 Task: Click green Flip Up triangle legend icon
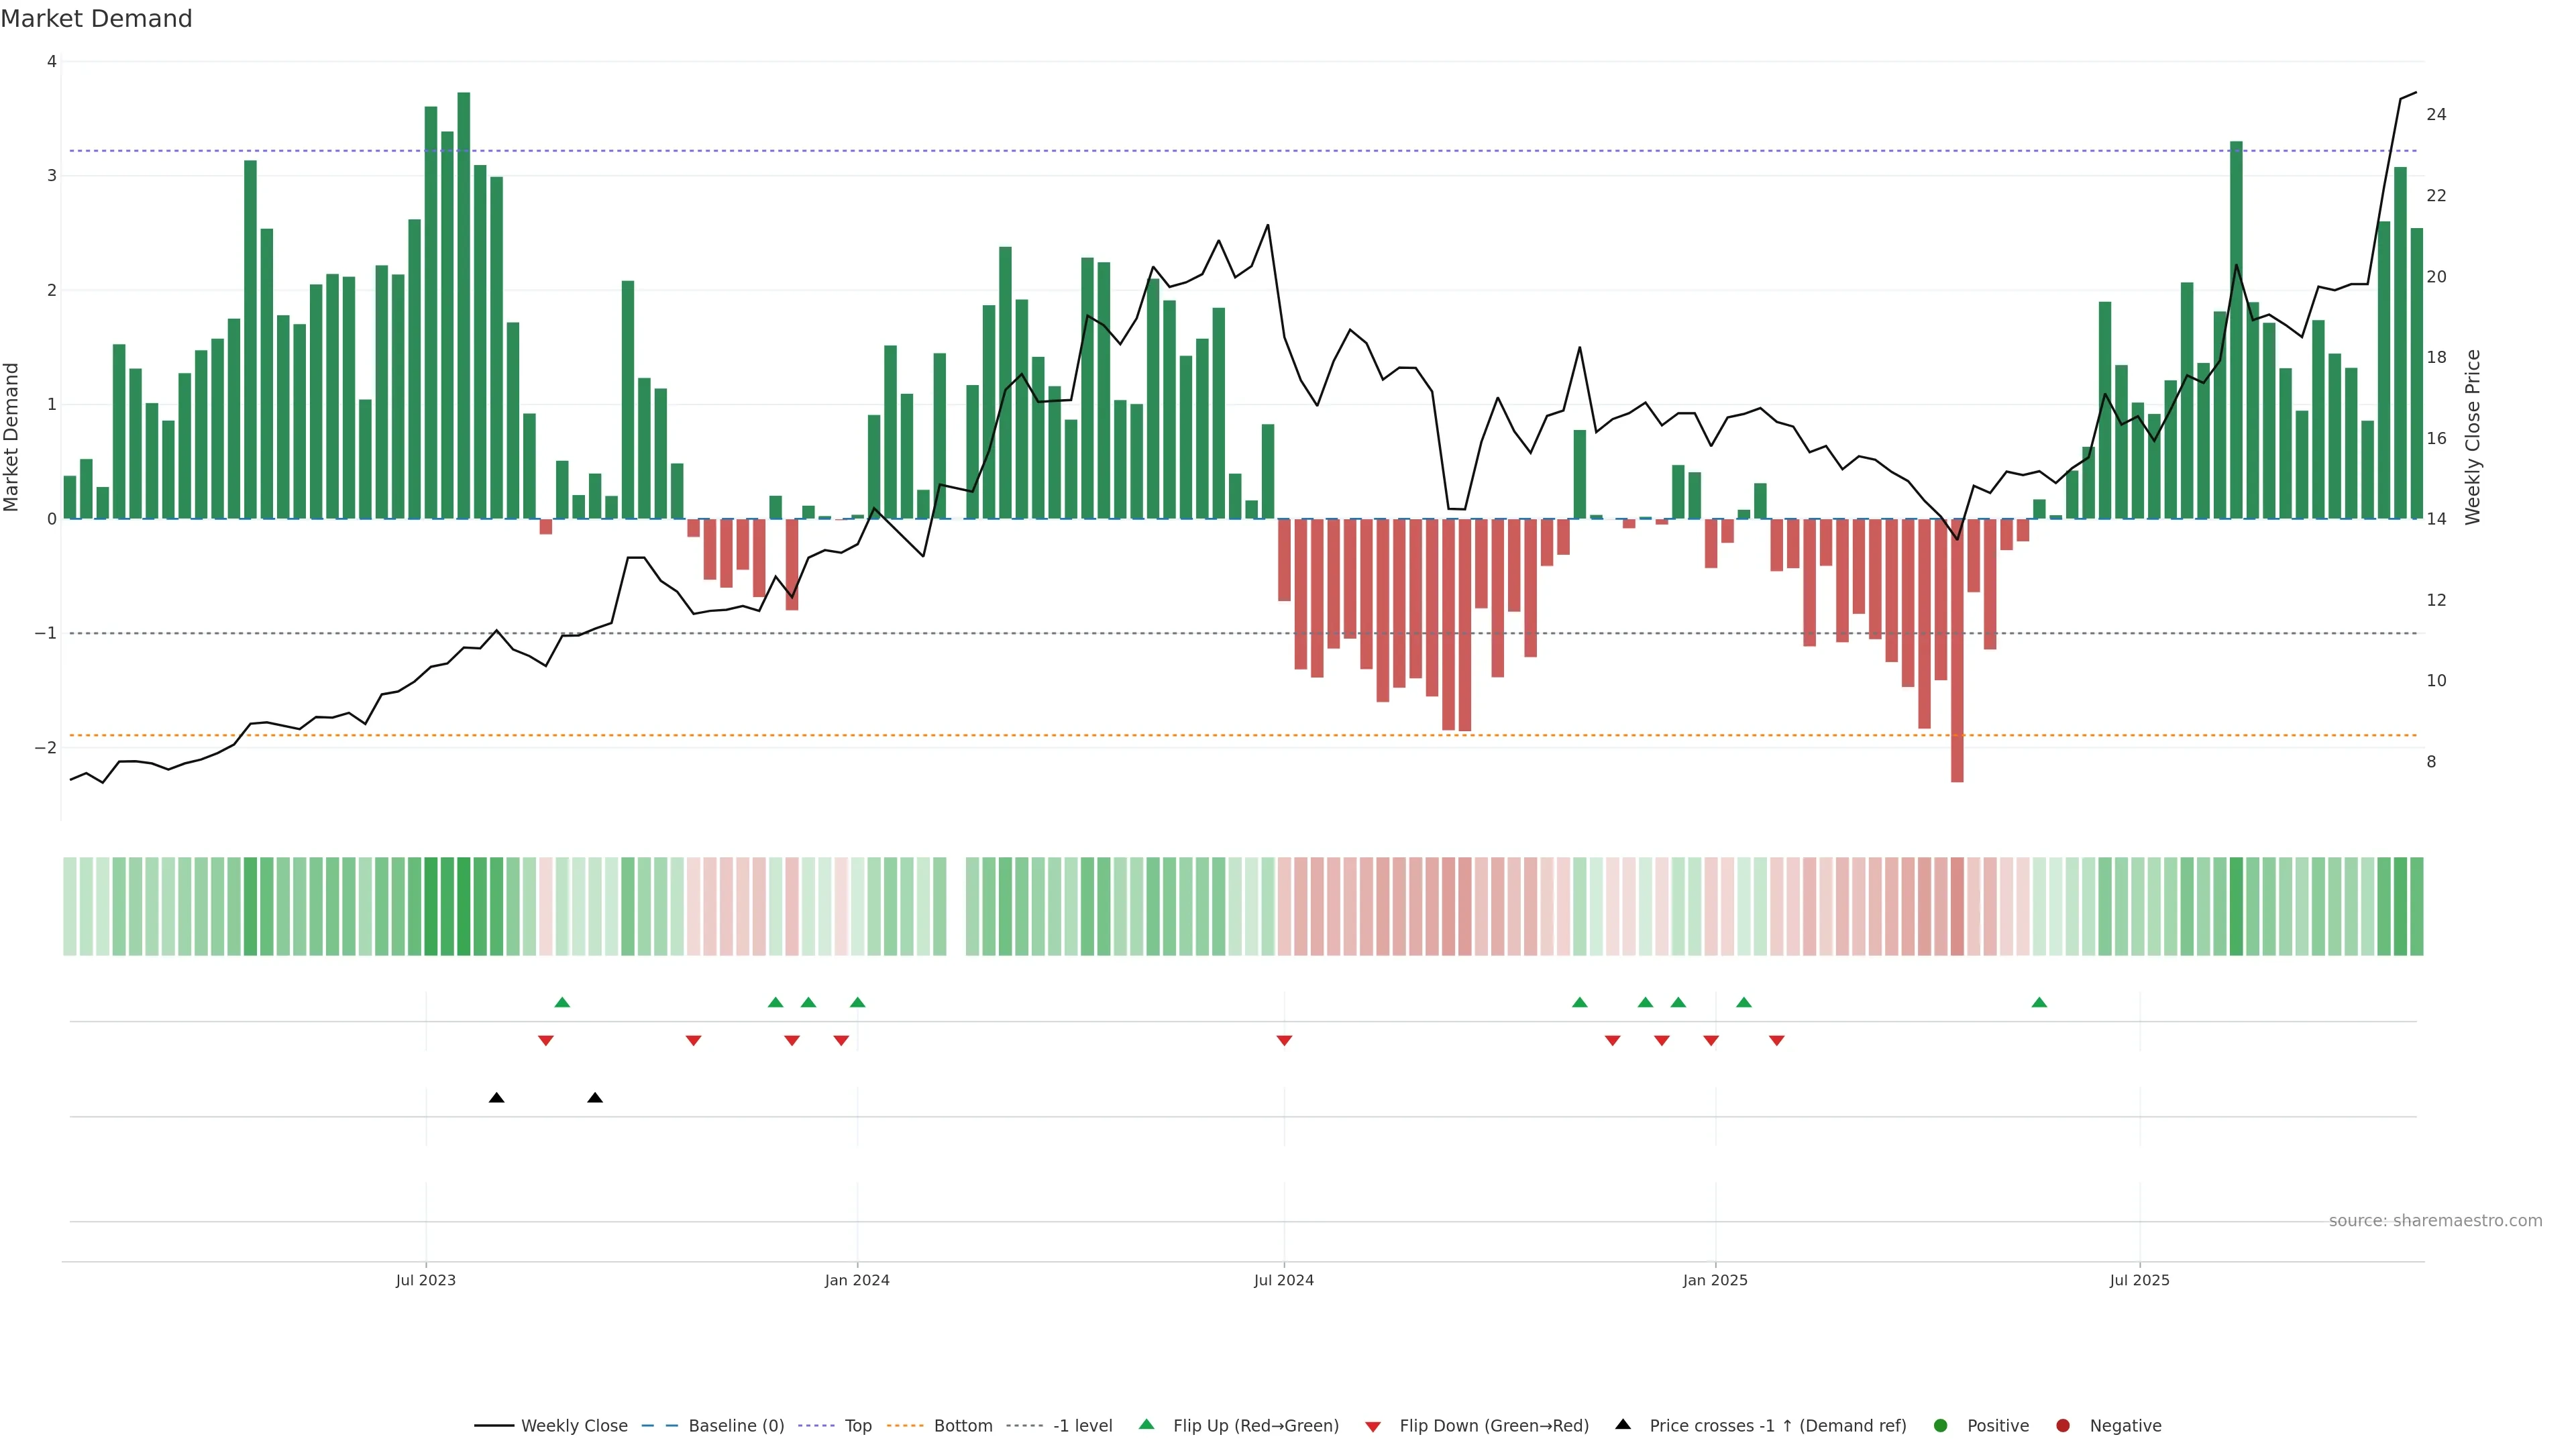coord(1146,1425)
